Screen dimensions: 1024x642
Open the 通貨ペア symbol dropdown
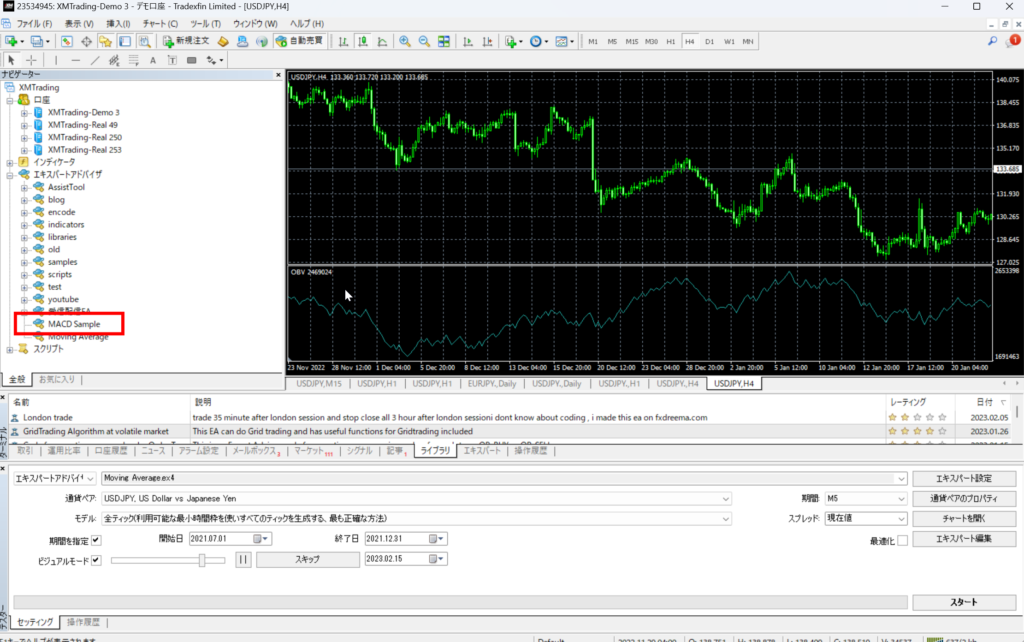[725, 498]
